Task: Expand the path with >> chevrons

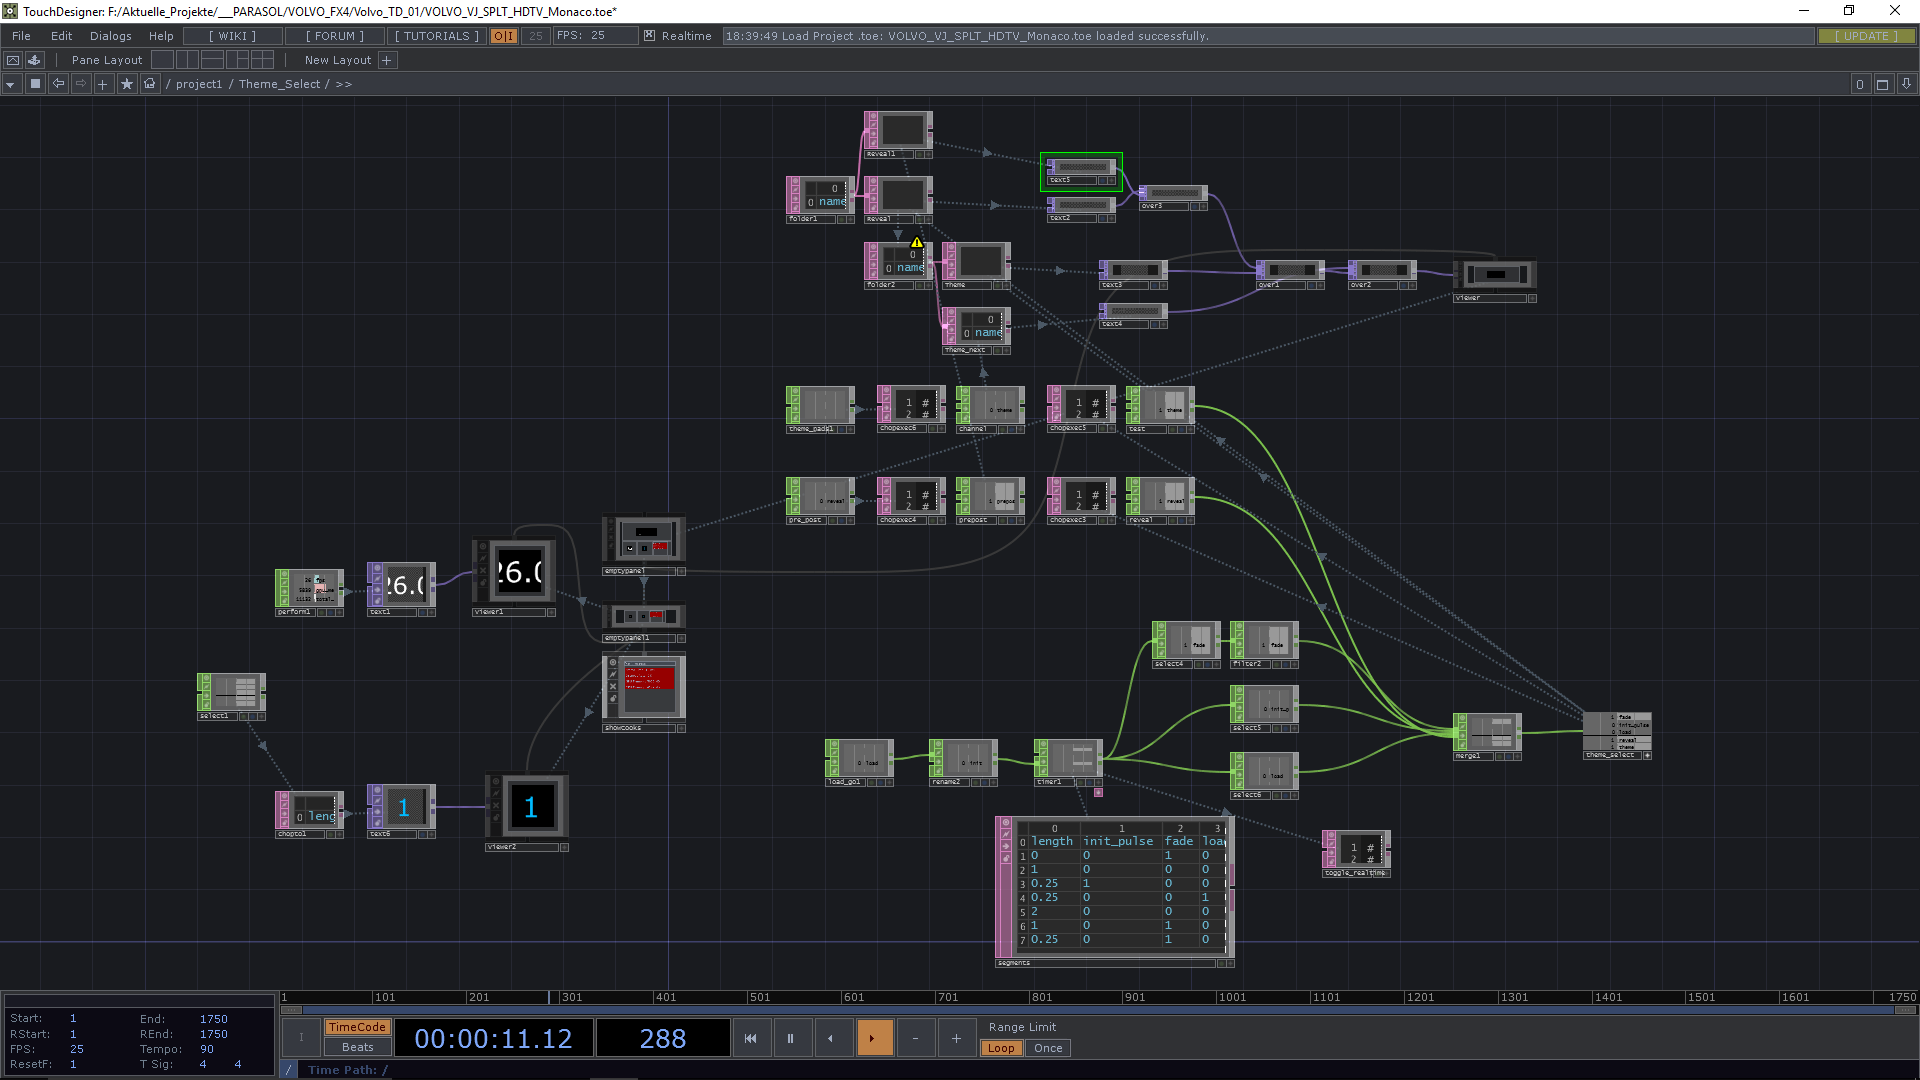Action: coord(344,84)
